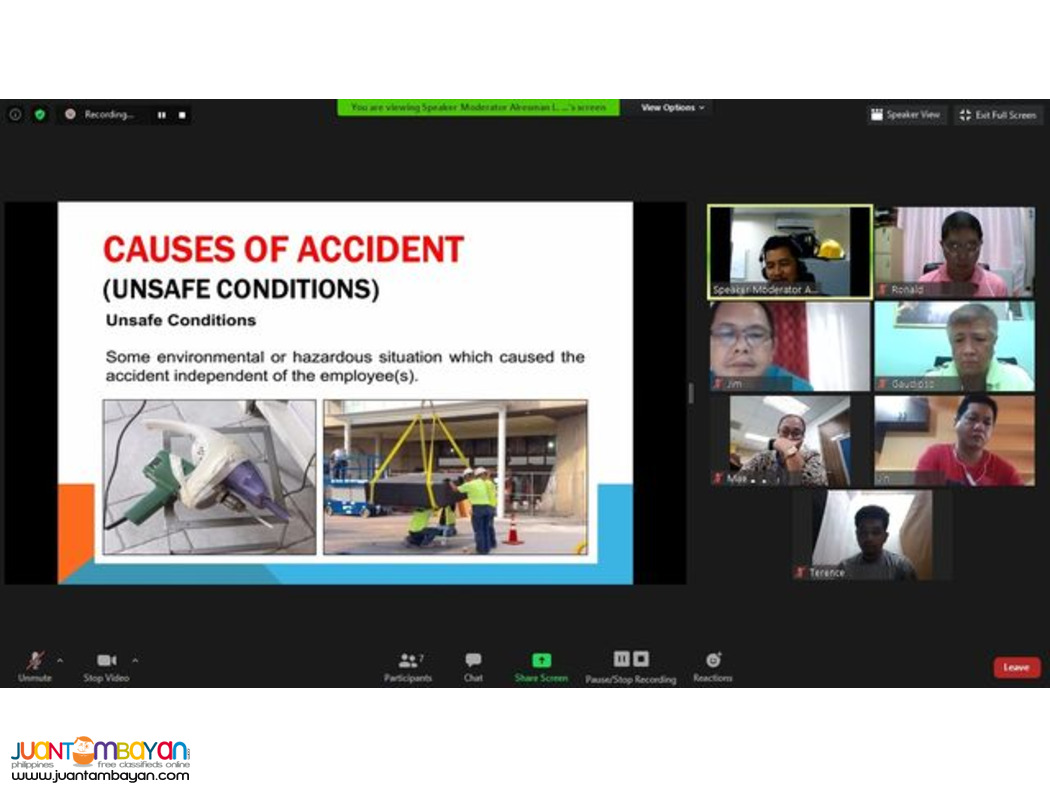
Task: Open the Participants panel
Action: point(408,660)
